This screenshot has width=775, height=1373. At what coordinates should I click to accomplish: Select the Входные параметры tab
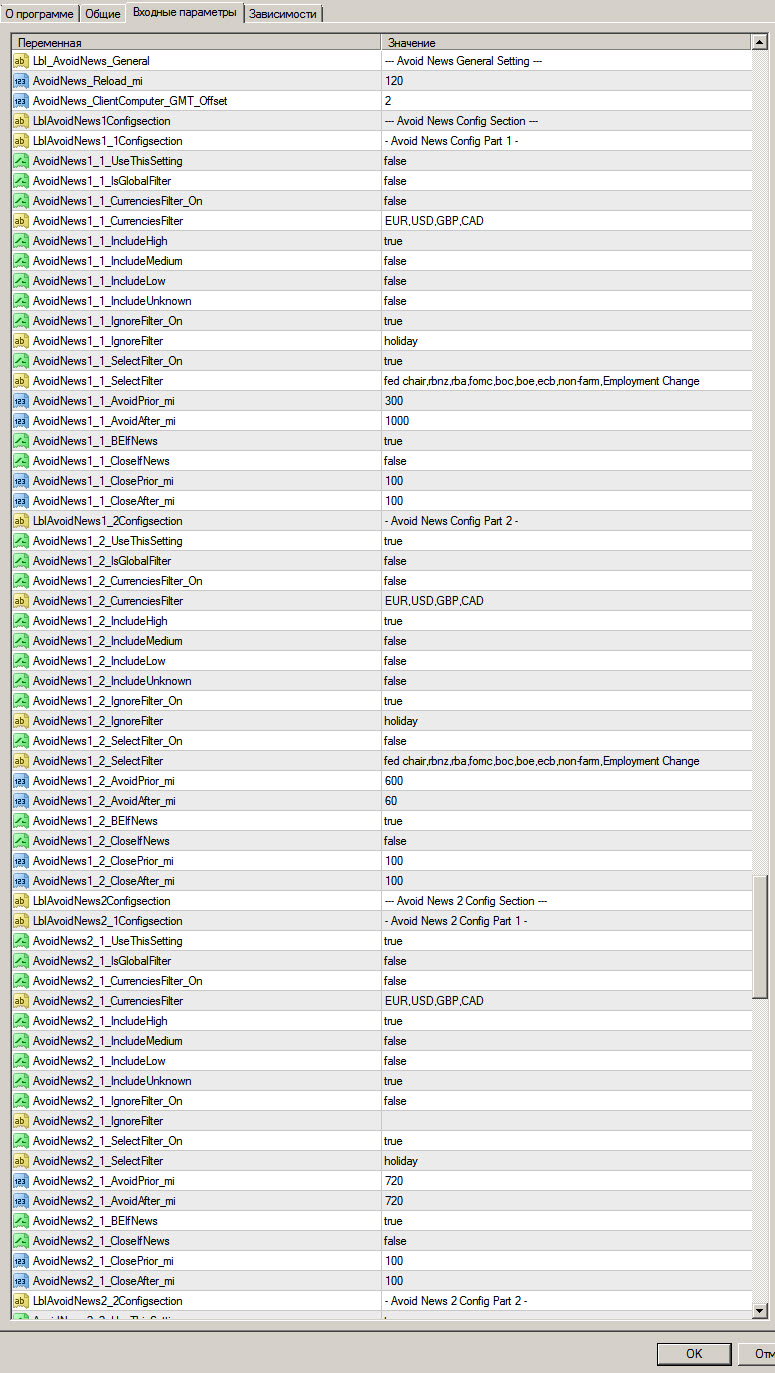pos(185,12)
